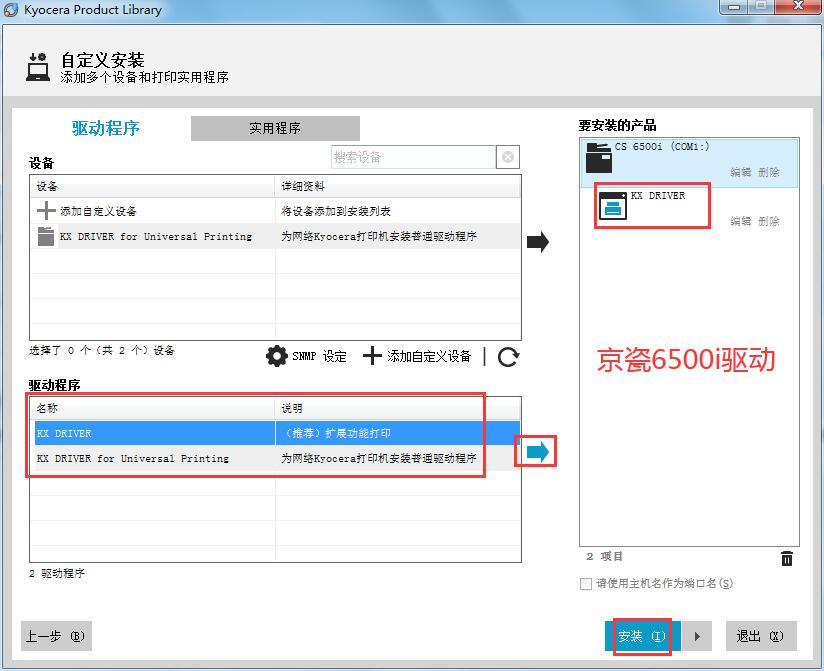Click the 说明 column header in drivers
This screenshot has height=671, width=824.
coord(398,408)
